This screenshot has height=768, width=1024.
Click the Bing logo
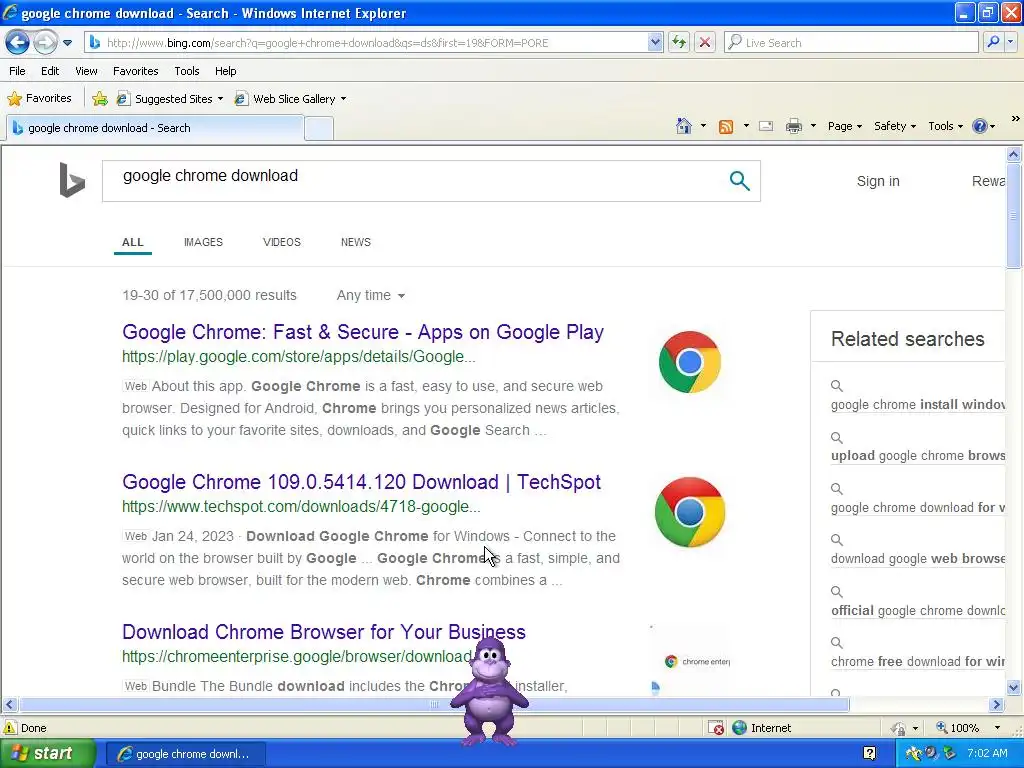72,180
